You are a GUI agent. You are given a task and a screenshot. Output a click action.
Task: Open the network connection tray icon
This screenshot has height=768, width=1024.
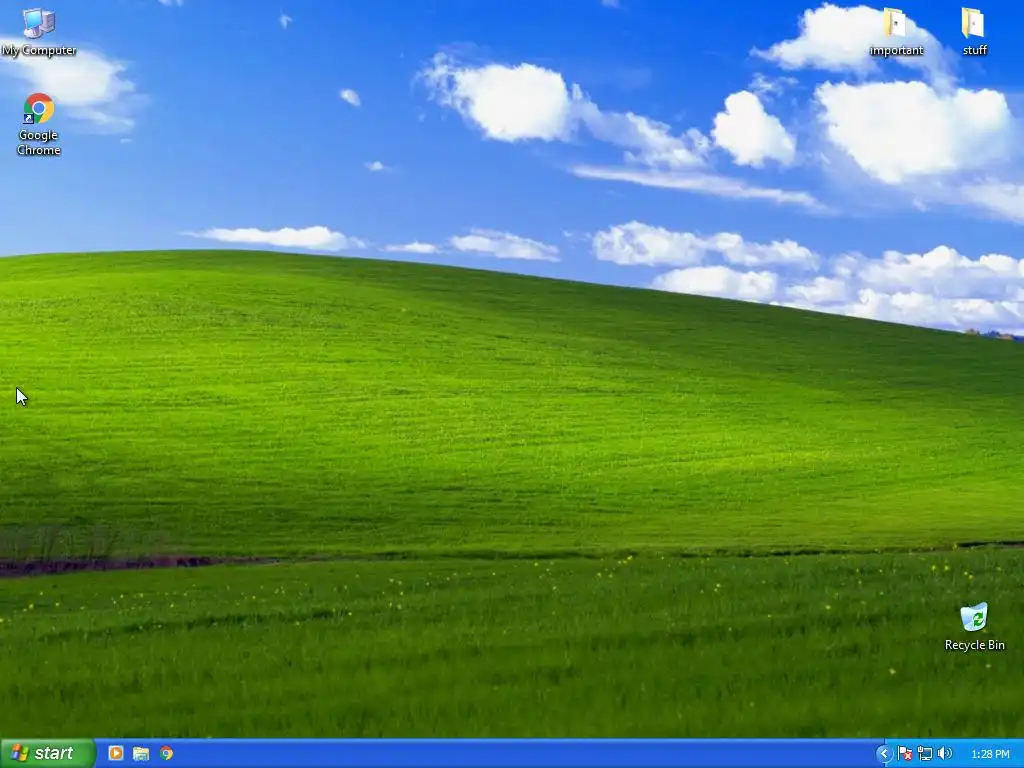[x=925, y=754]
